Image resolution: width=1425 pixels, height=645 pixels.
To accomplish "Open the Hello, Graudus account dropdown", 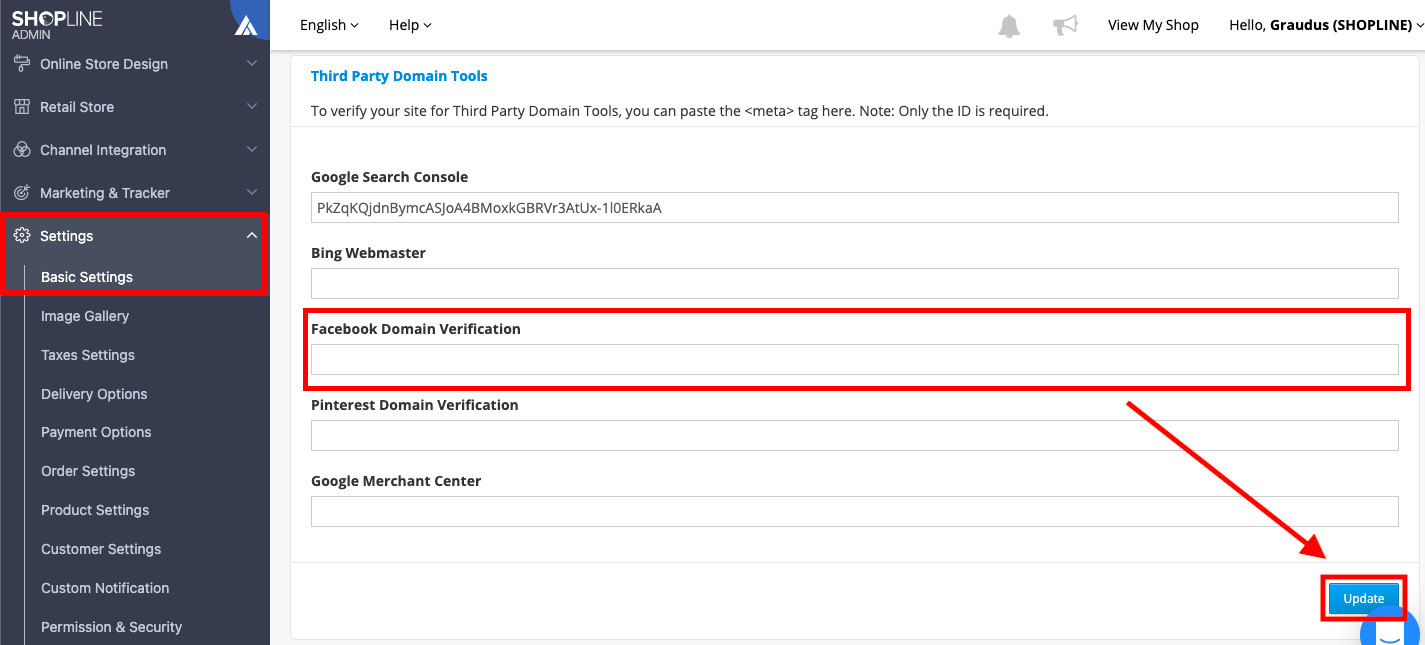I will (x=1325, y=25).
